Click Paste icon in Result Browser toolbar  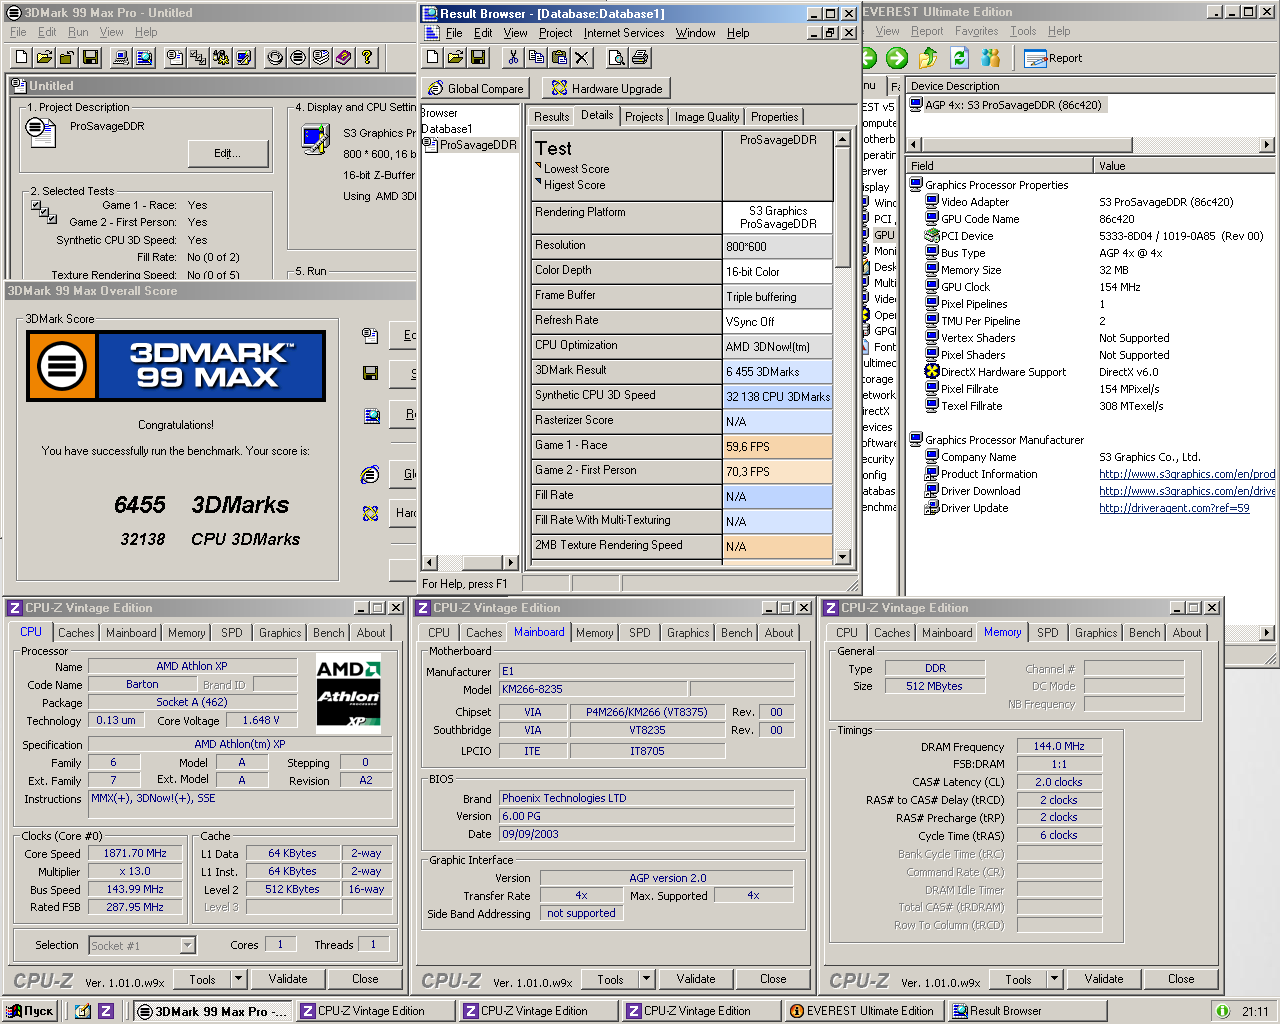559,58
